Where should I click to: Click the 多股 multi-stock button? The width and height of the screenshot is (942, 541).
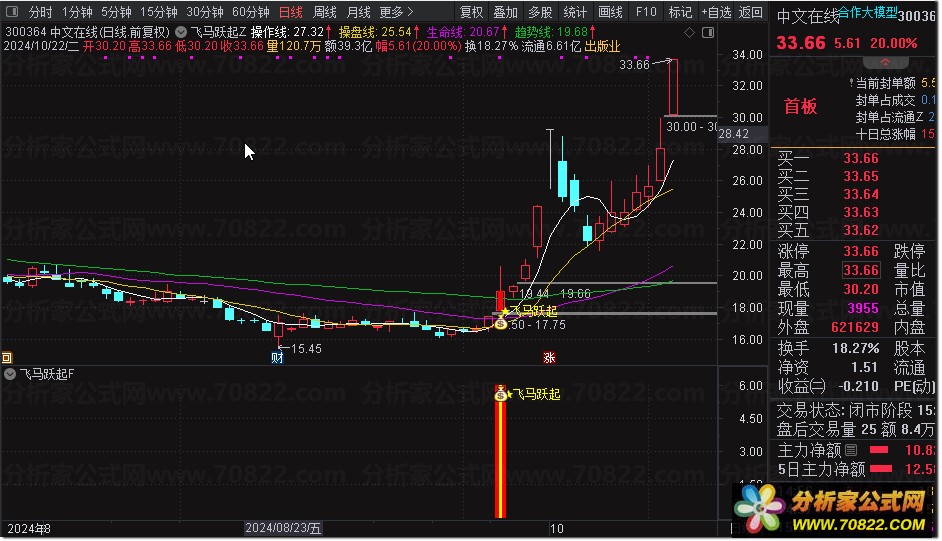click(x=540, y=12)
